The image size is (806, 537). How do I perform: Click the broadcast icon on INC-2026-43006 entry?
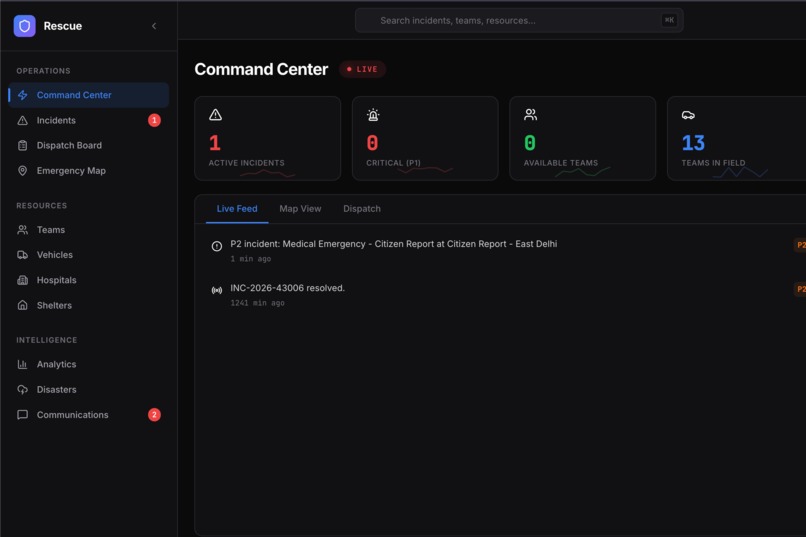click(217, 290)
